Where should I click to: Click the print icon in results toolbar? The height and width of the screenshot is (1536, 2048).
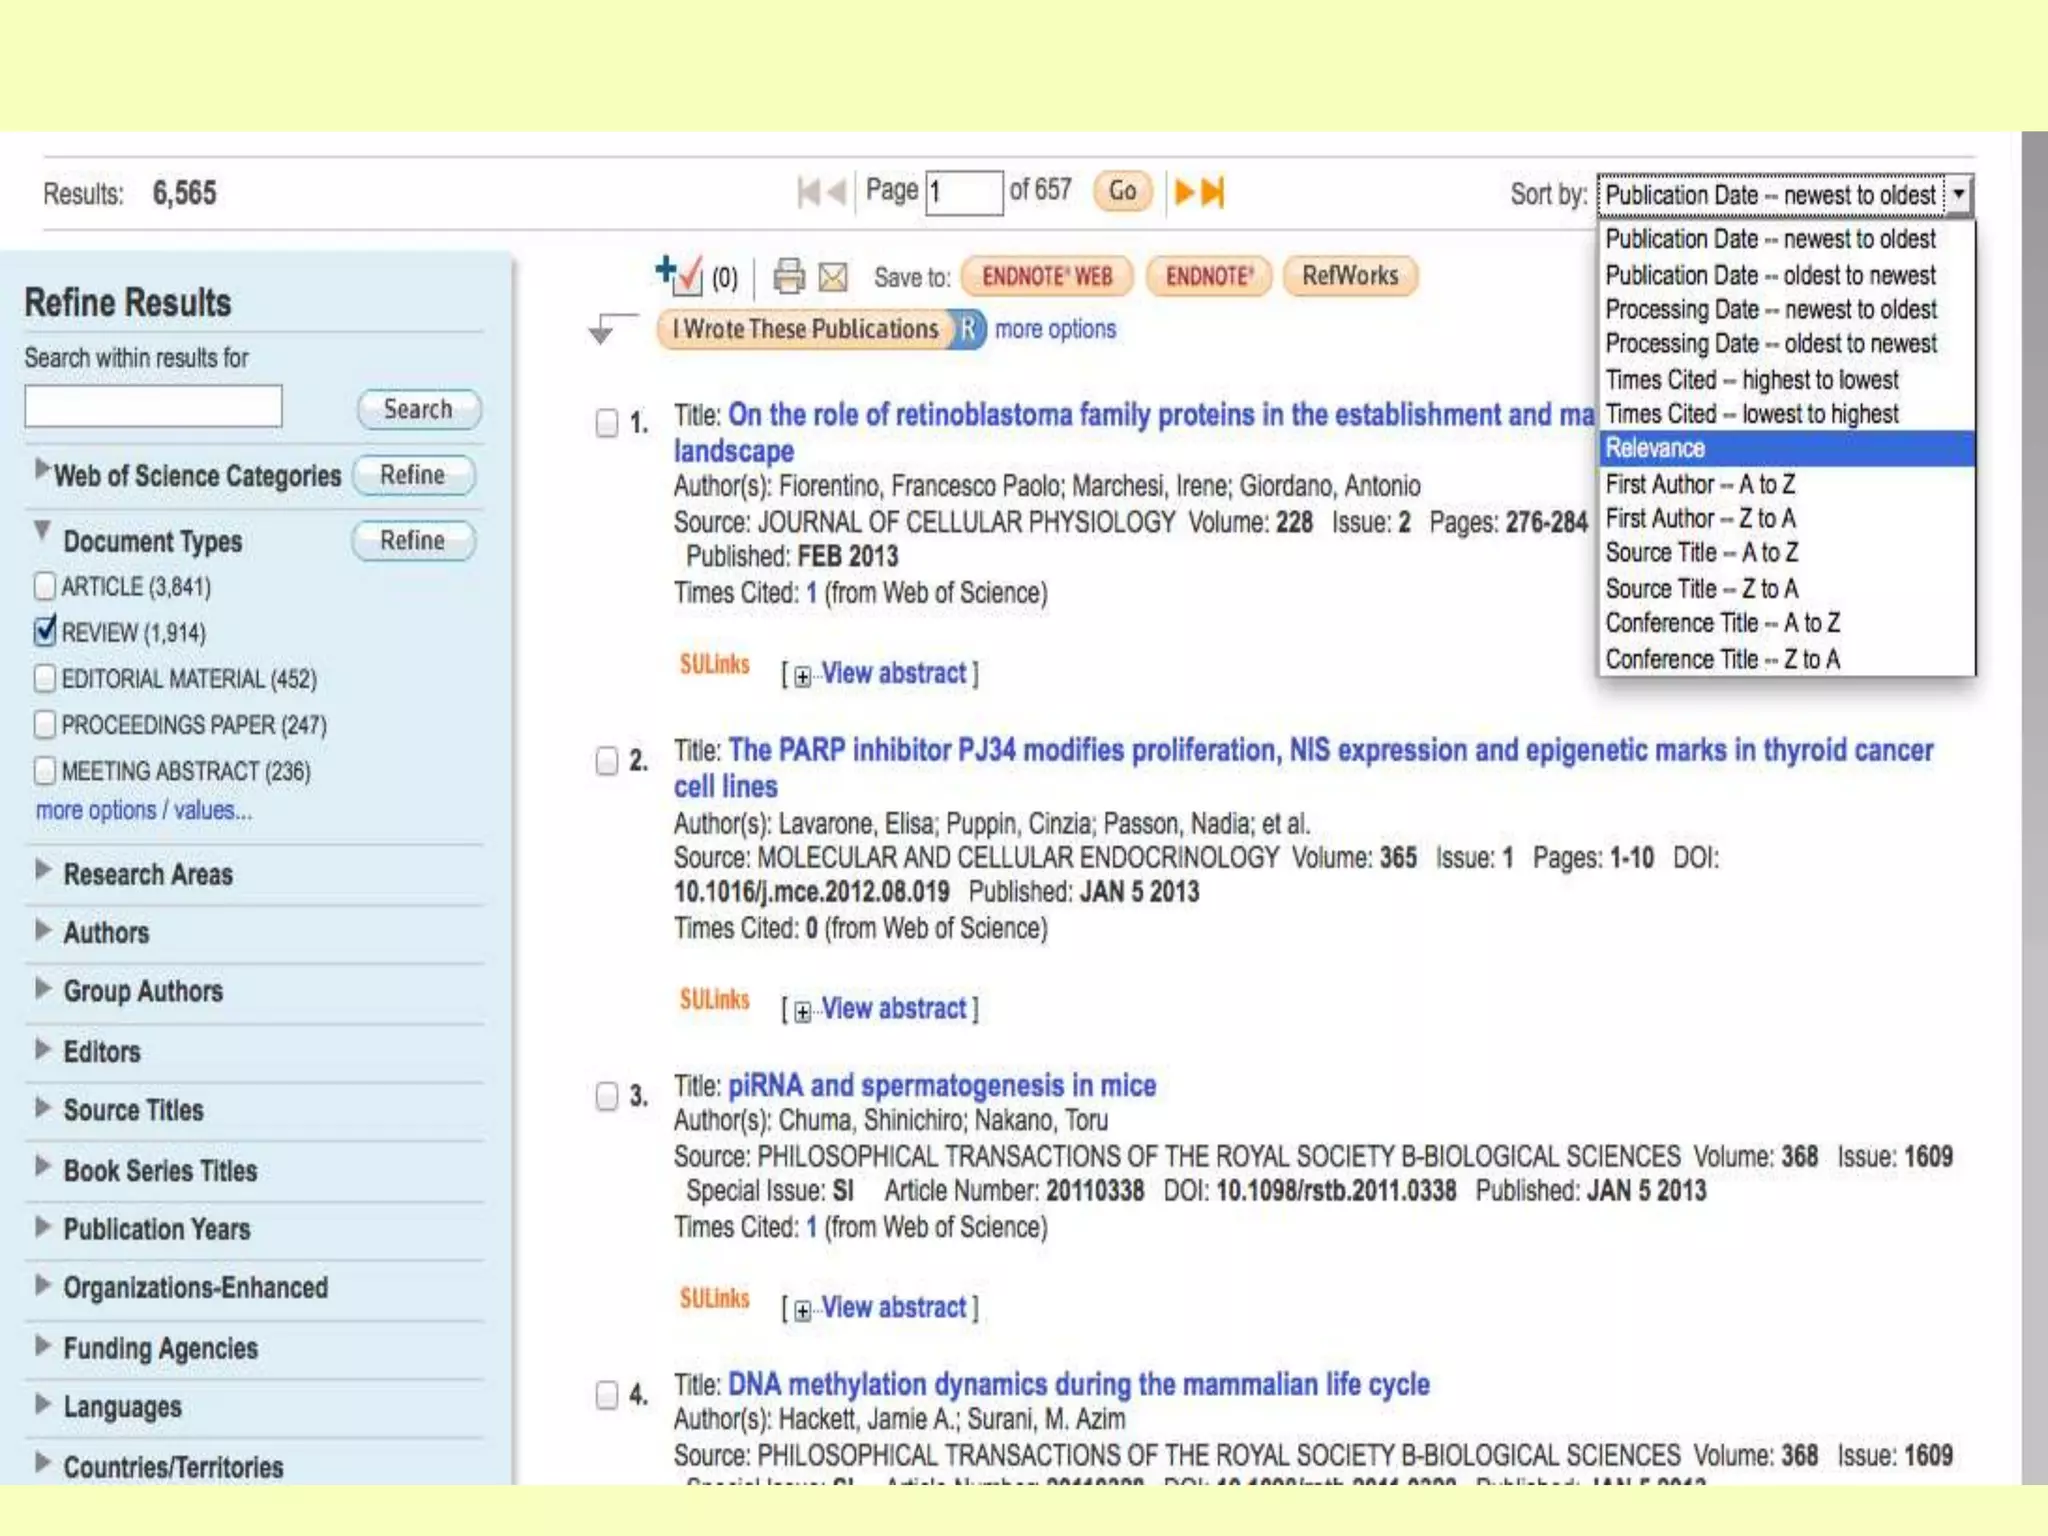[x=789, y=276]
